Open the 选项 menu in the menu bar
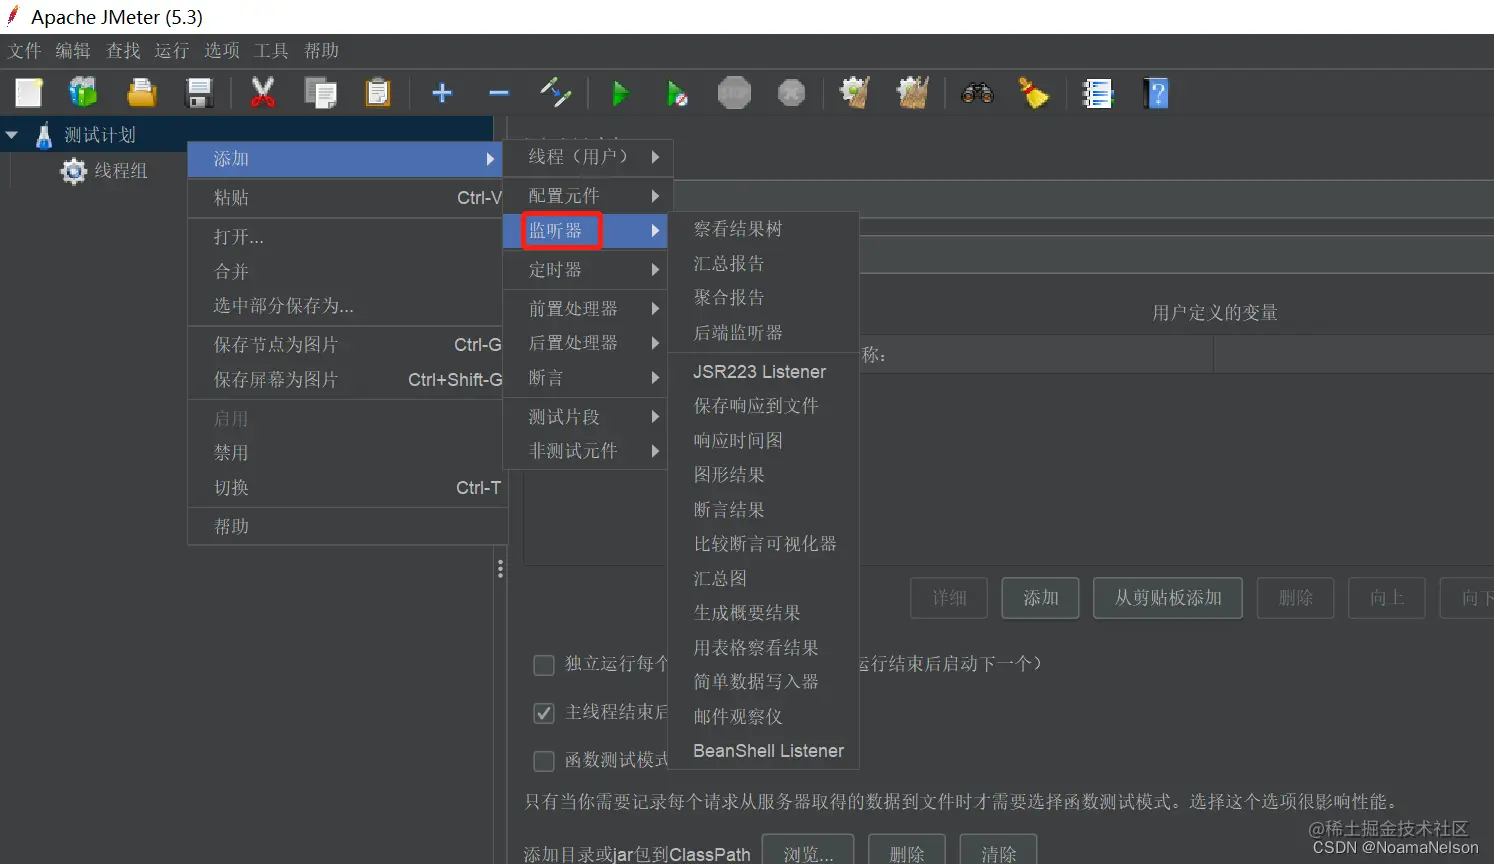Image resolution: width=1494 pixels, height=864 pixels. tap(221, 50)
